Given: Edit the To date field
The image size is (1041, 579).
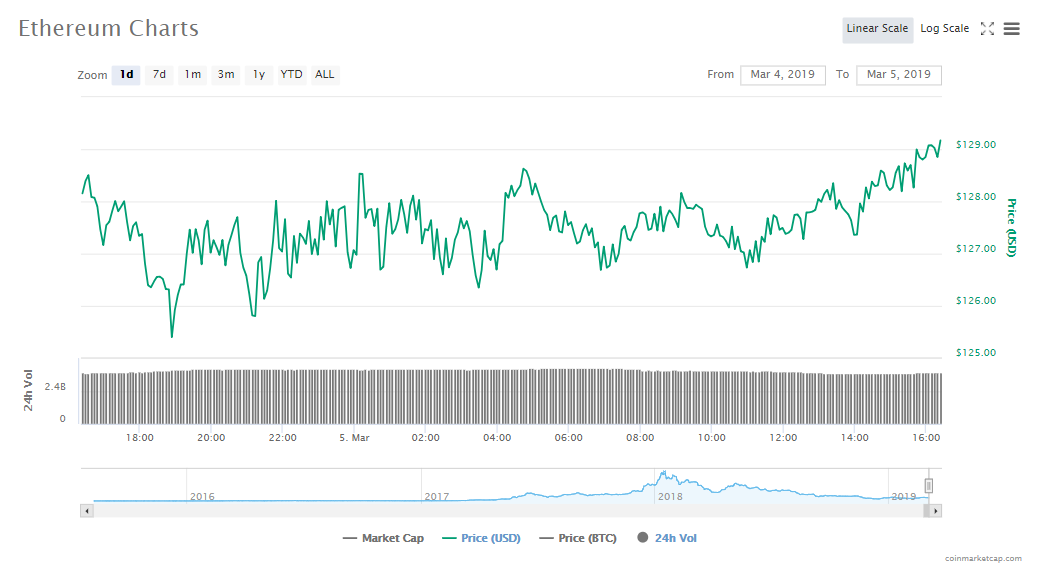Looking at the screenshot, I should pos(898,75).
